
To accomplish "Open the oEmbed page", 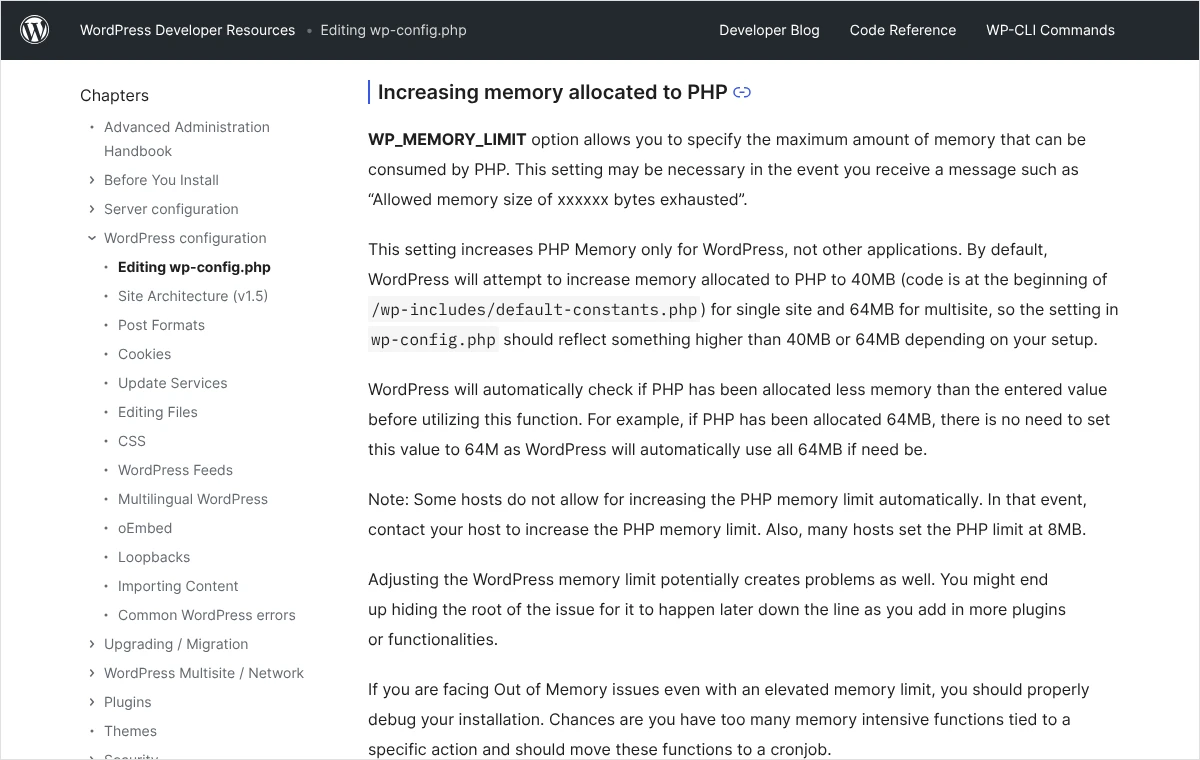I will point(145,528).
